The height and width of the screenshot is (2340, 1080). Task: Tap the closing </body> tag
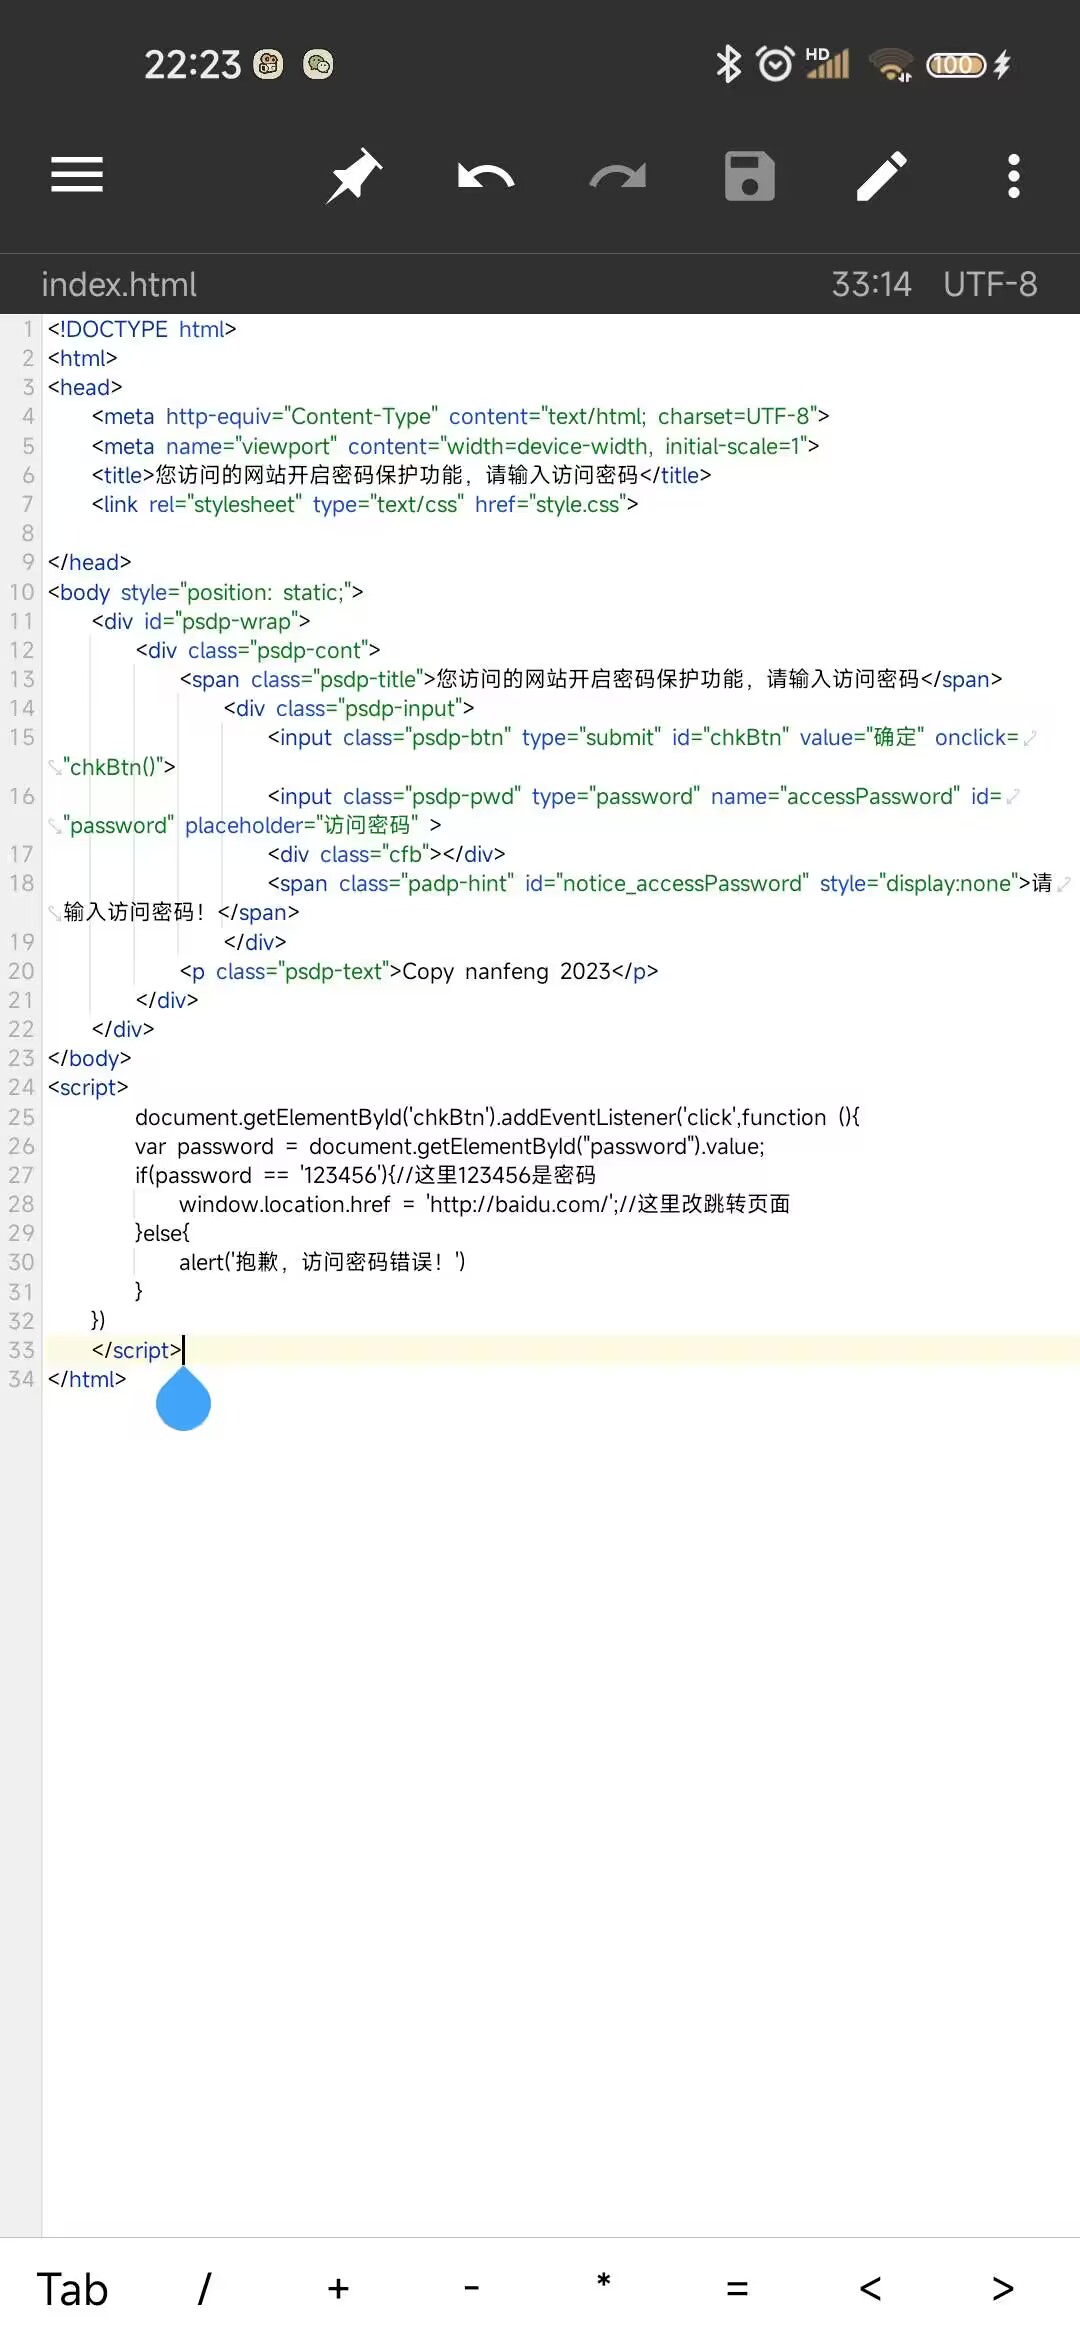click(89, 1058)
